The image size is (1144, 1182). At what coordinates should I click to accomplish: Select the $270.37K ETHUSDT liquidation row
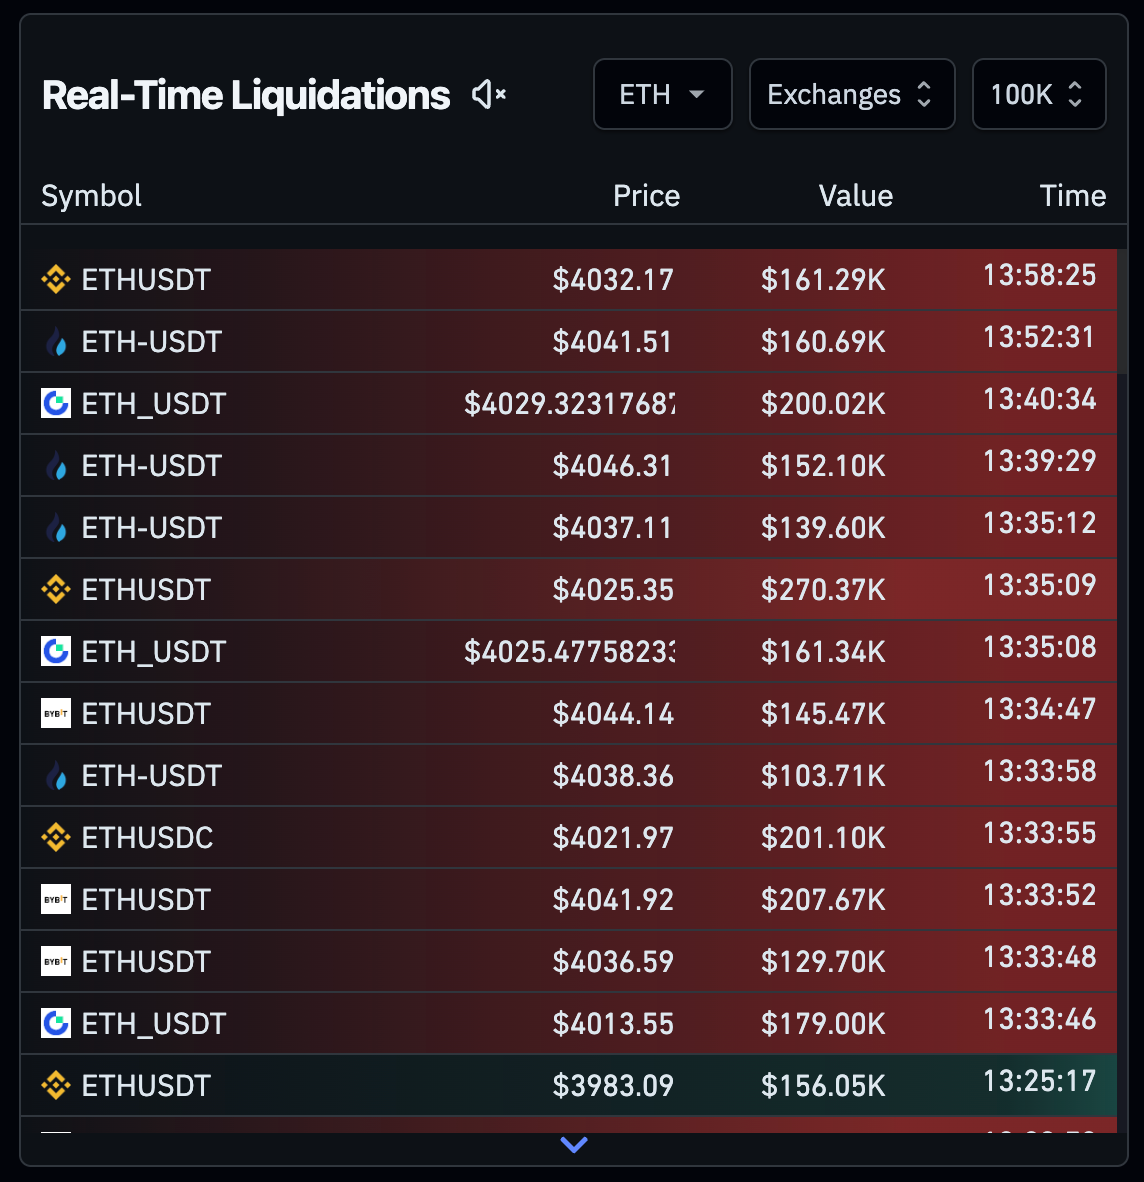[568, 590]
